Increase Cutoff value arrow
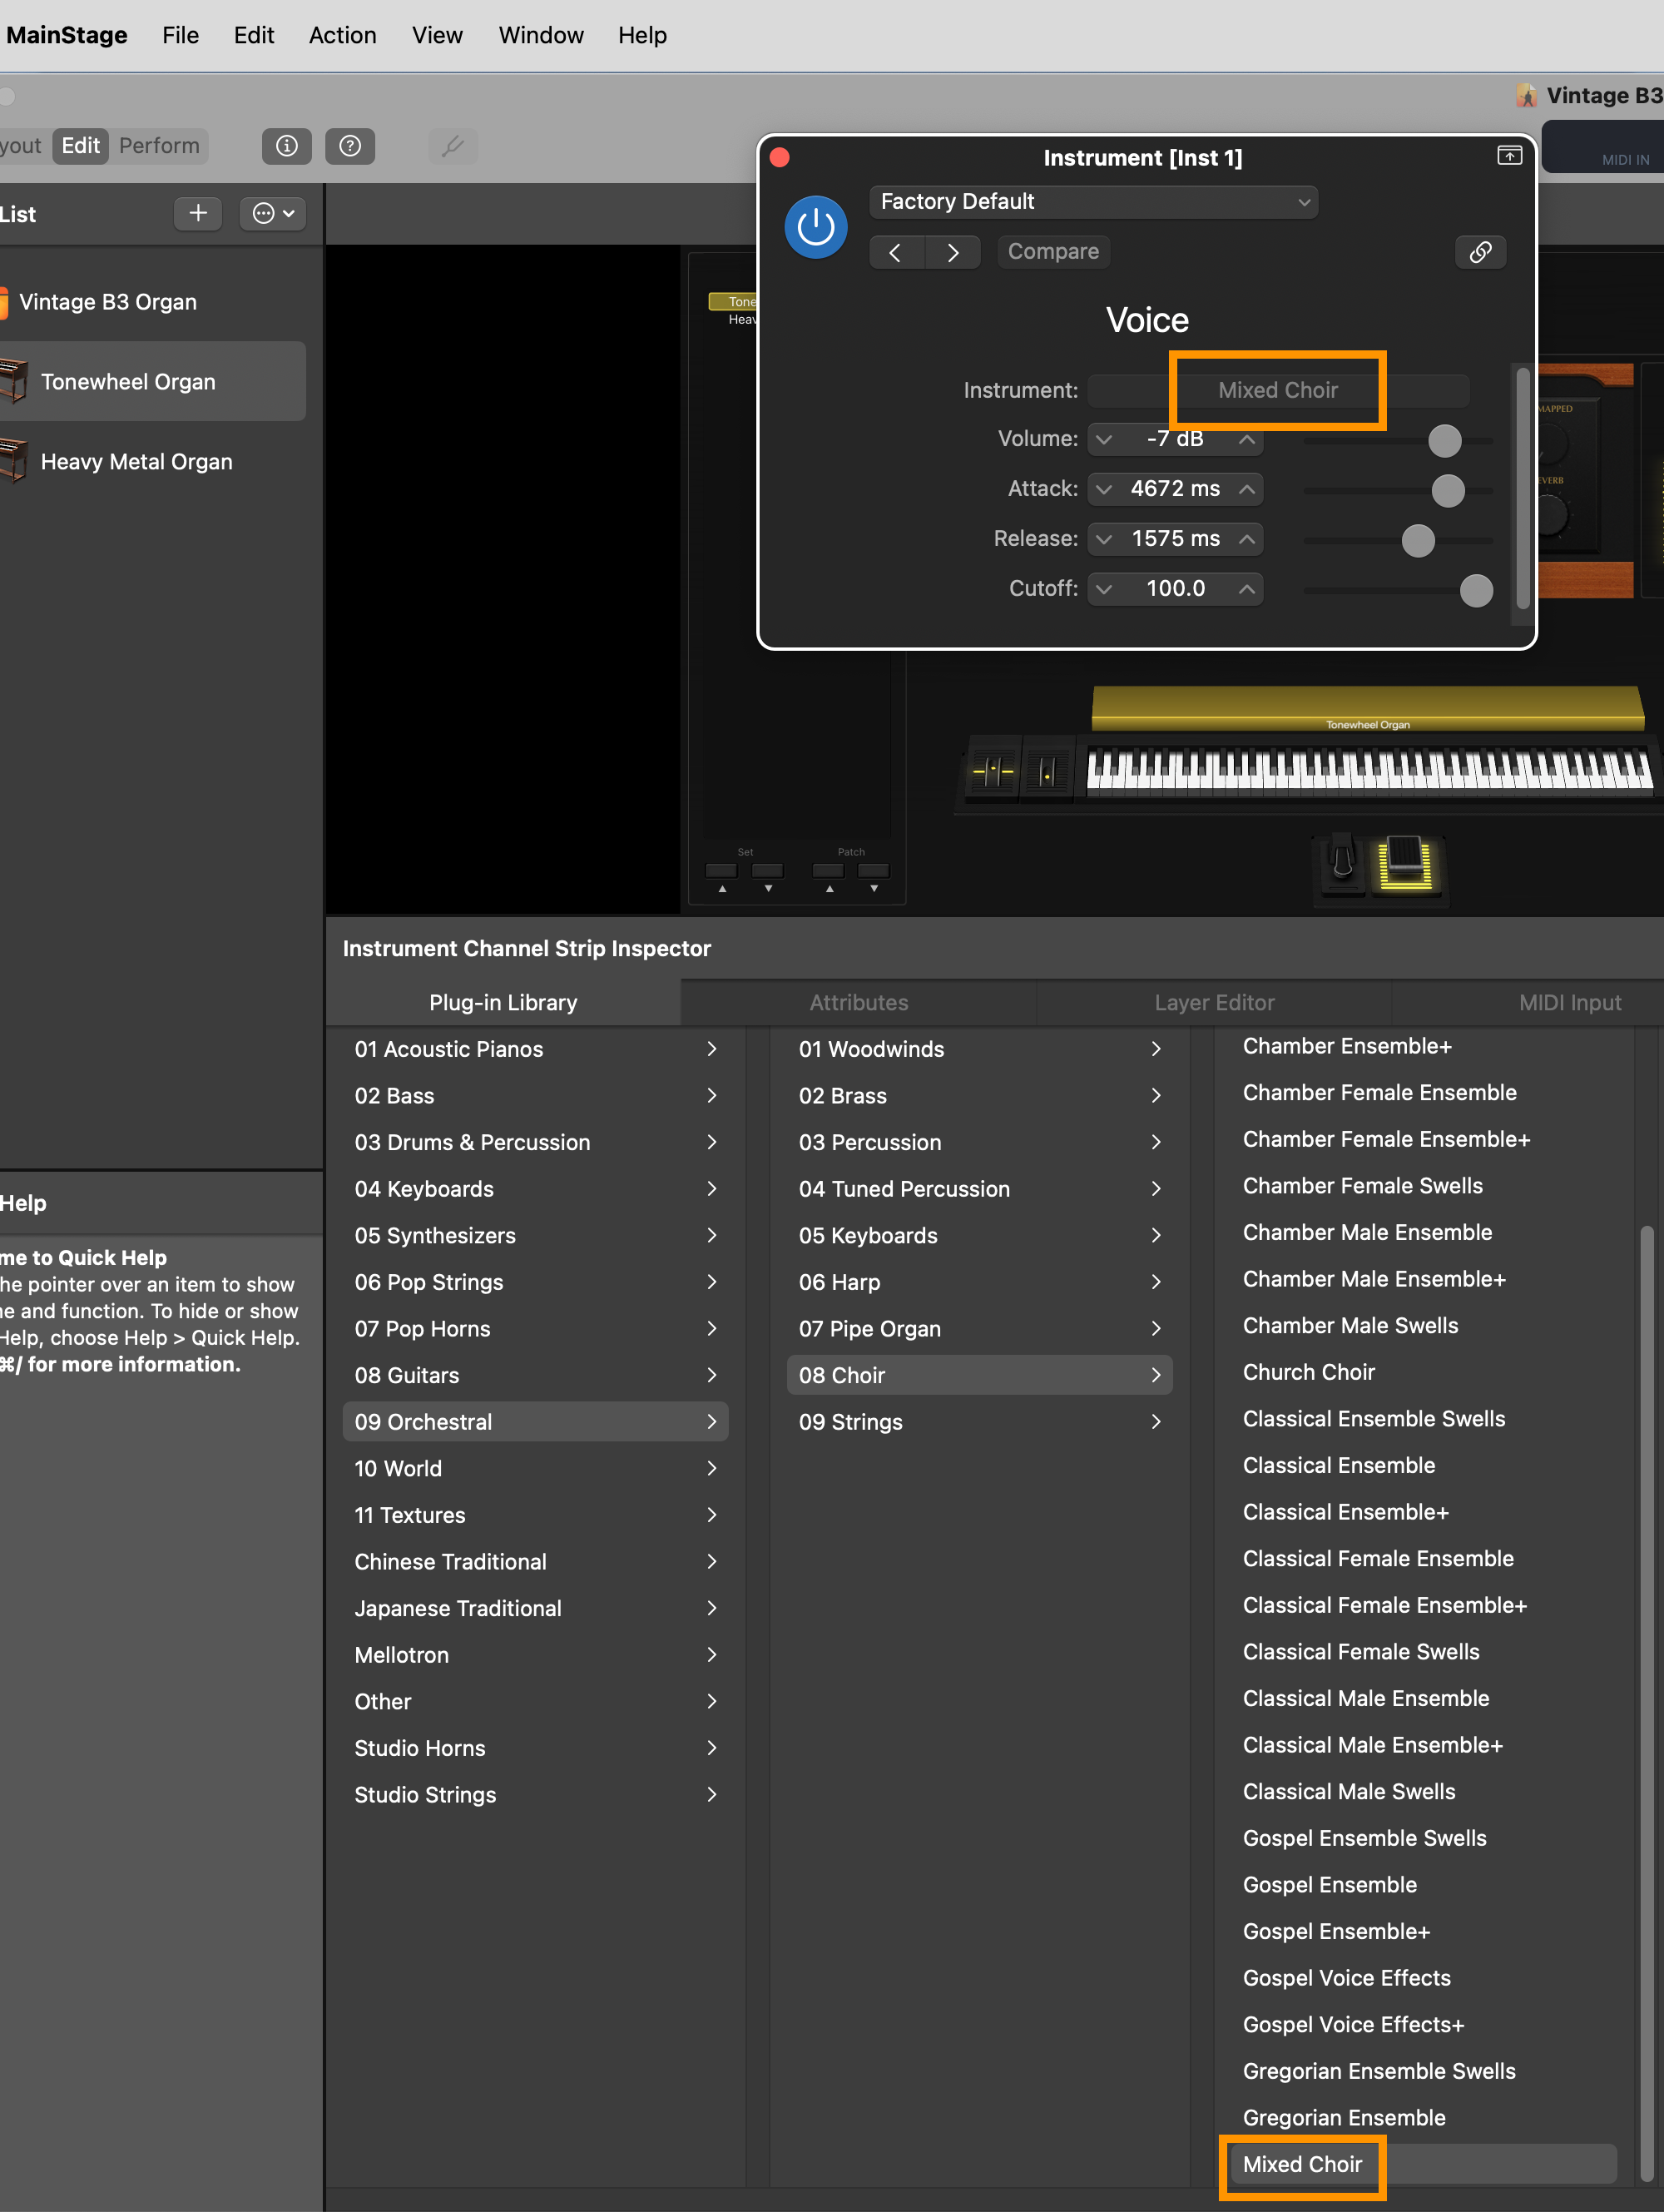 (x=1247, y=589)
